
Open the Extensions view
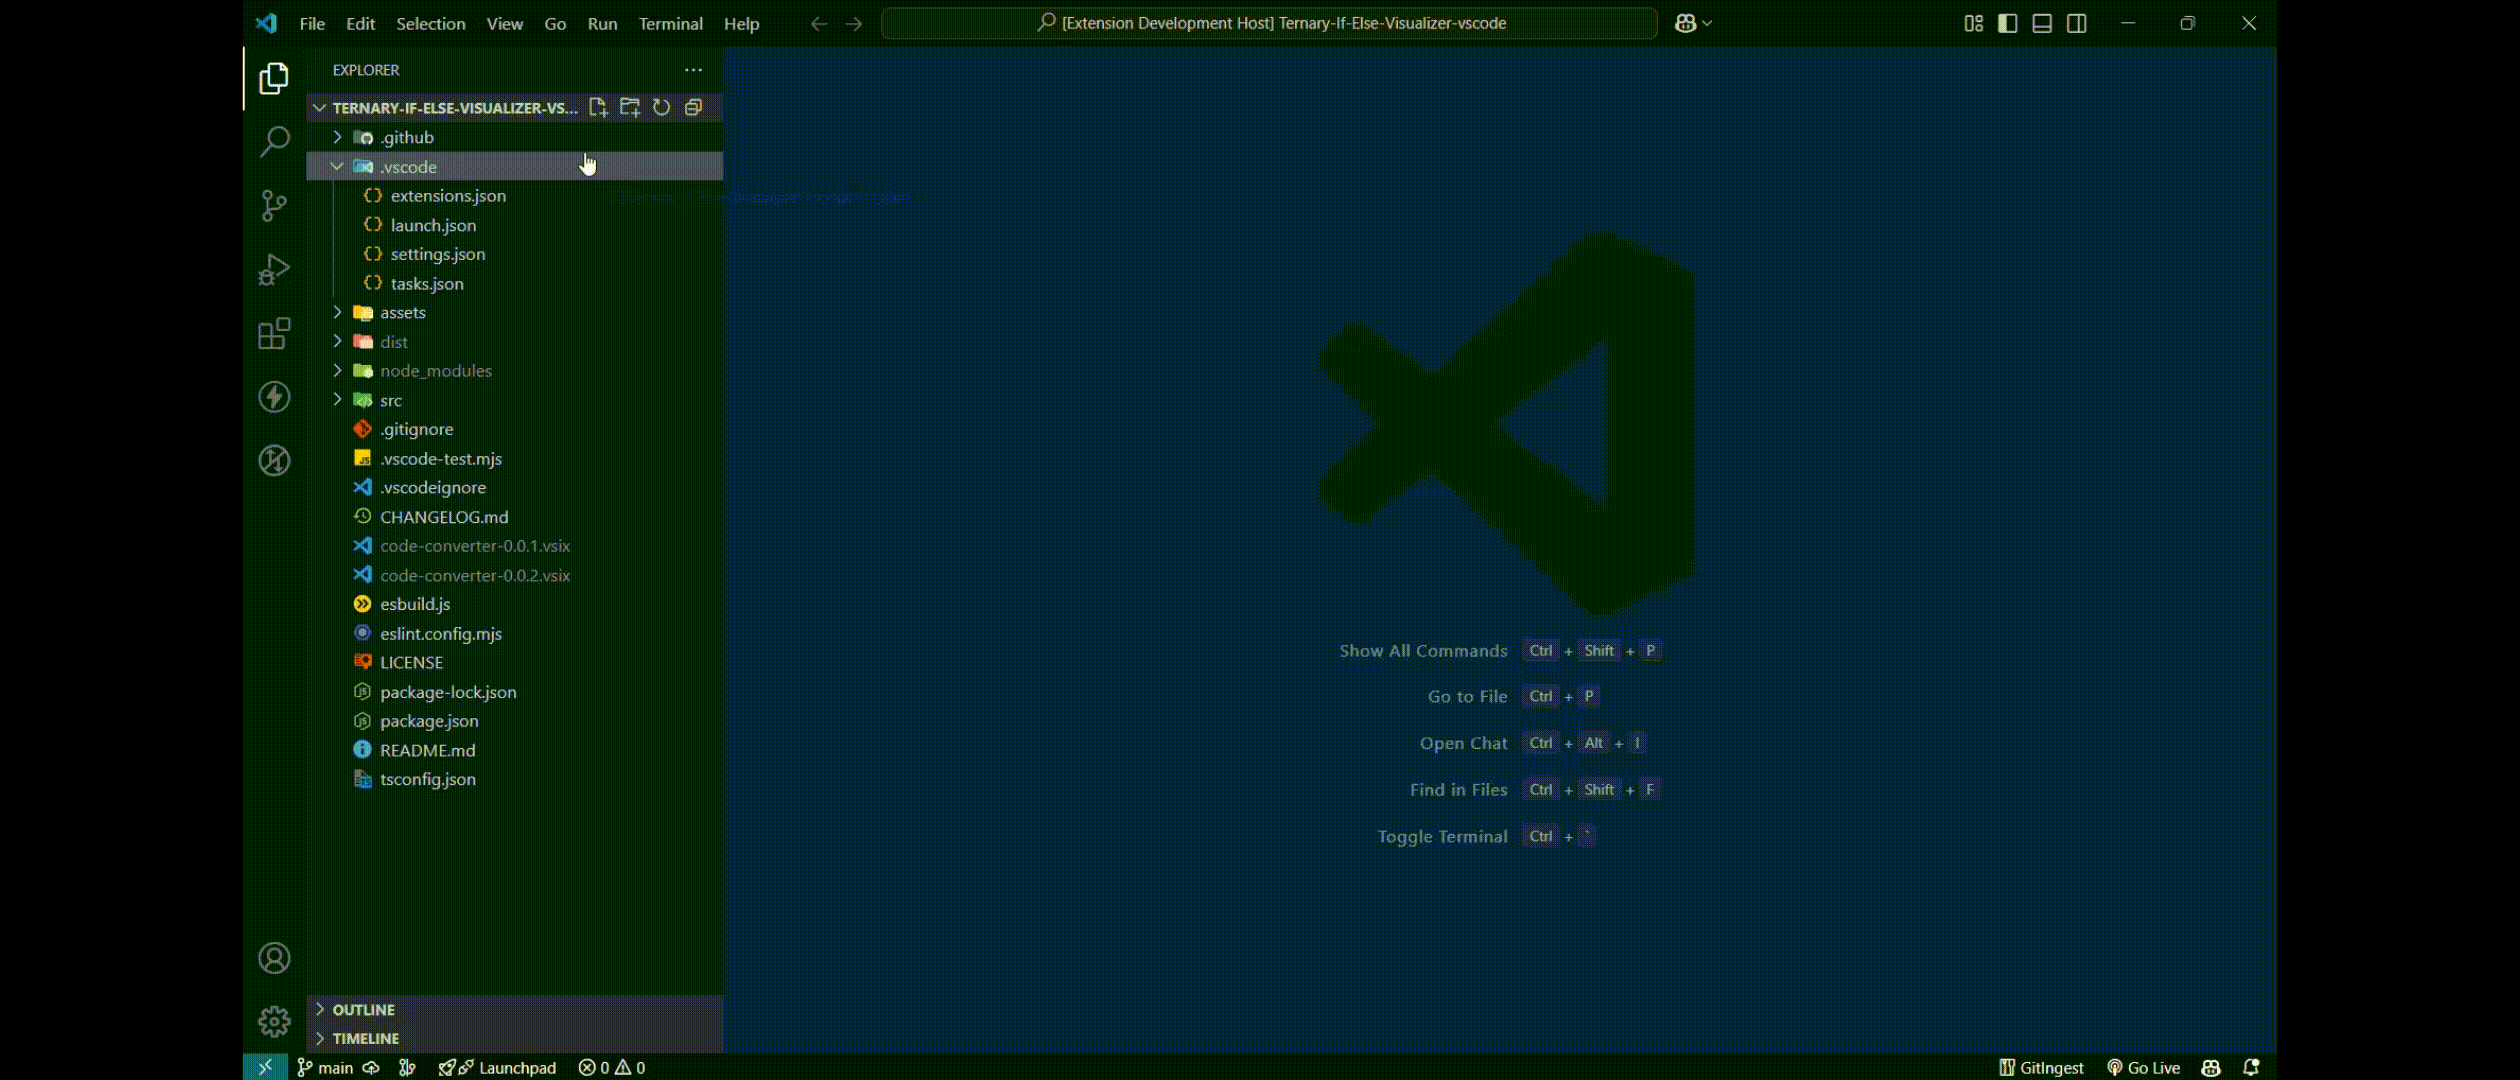(274, 333)
